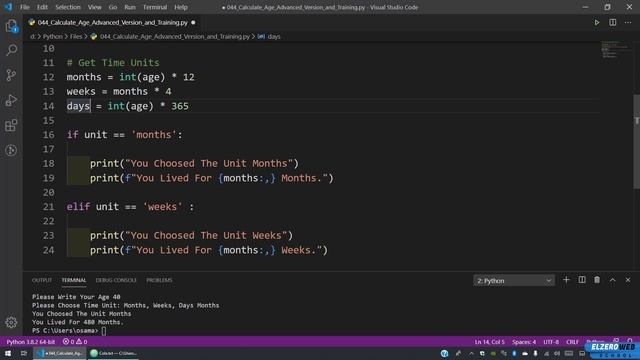Open editor More Actions ellipsis
The image size is (640, 360).
coord(628,22)
